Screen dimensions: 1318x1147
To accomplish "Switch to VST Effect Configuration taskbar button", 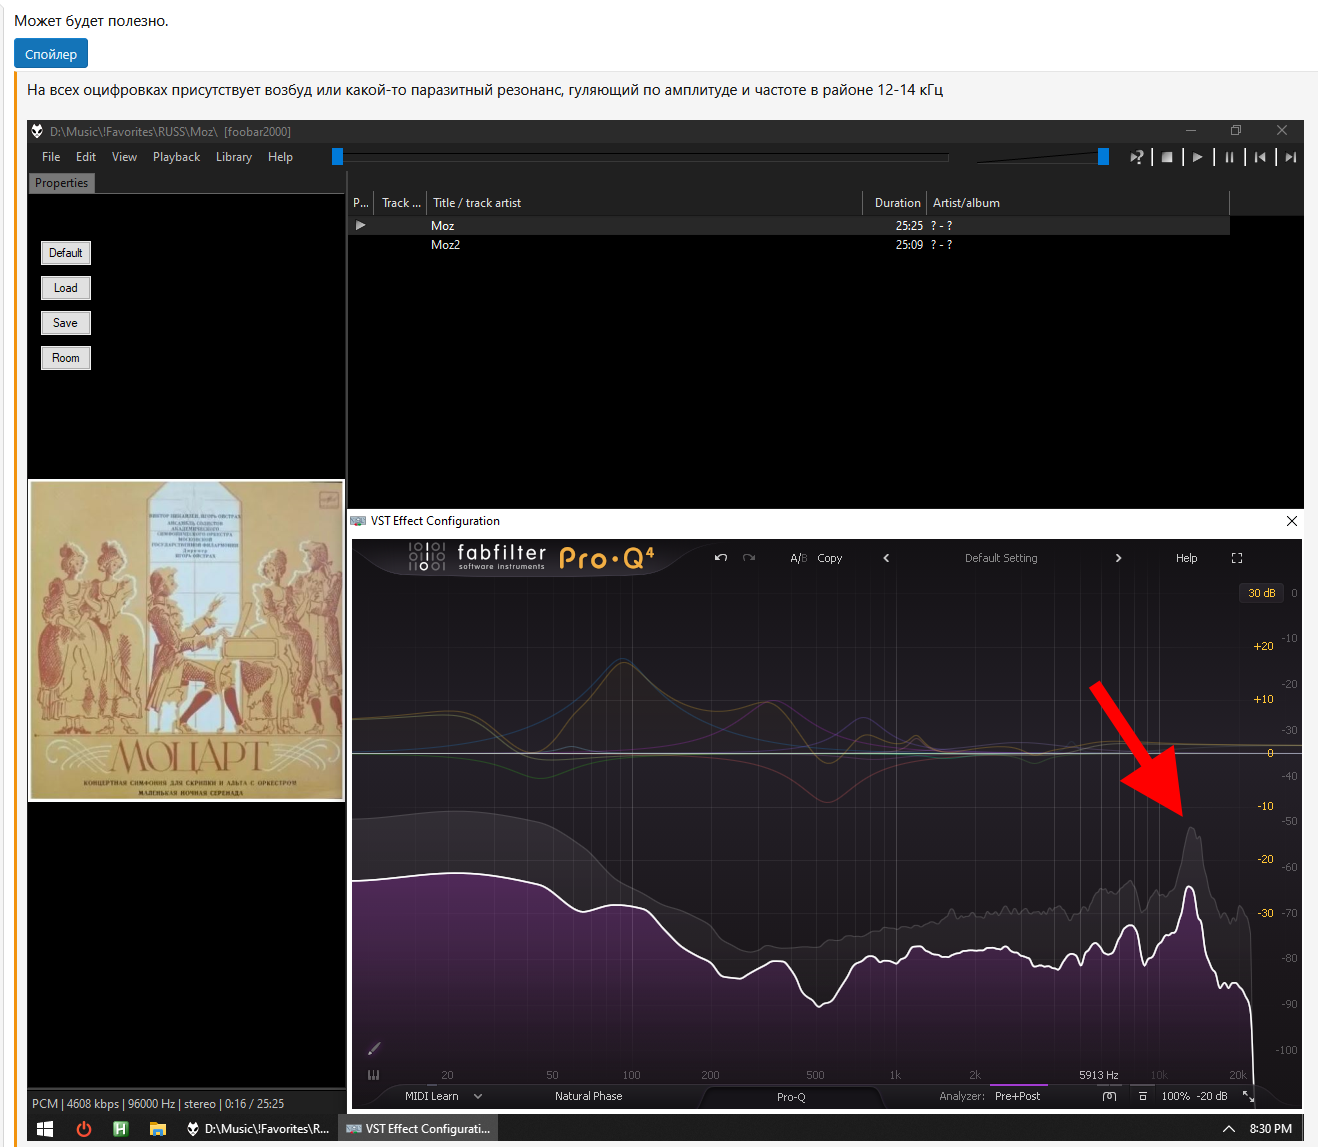I will pyautogui.click(x=418, y=1129).
